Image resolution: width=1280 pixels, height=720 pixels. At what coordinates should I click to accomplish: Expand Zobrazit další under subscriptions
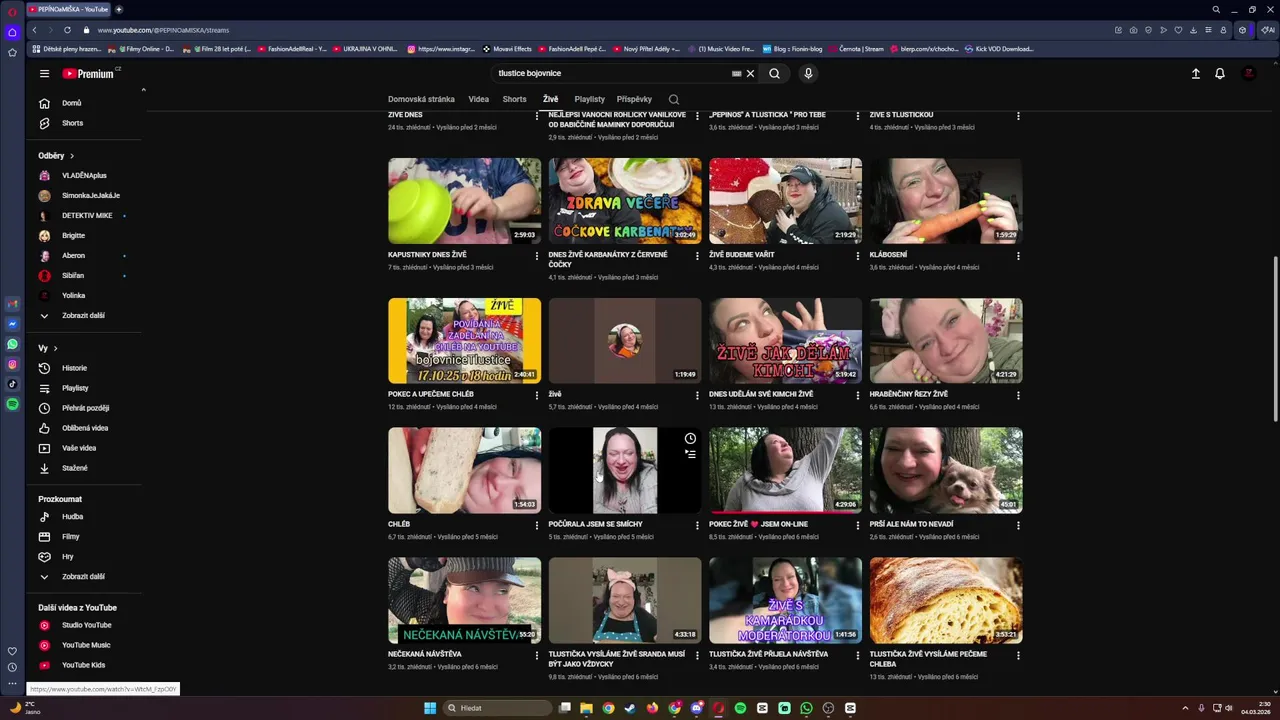click(84, 316)
